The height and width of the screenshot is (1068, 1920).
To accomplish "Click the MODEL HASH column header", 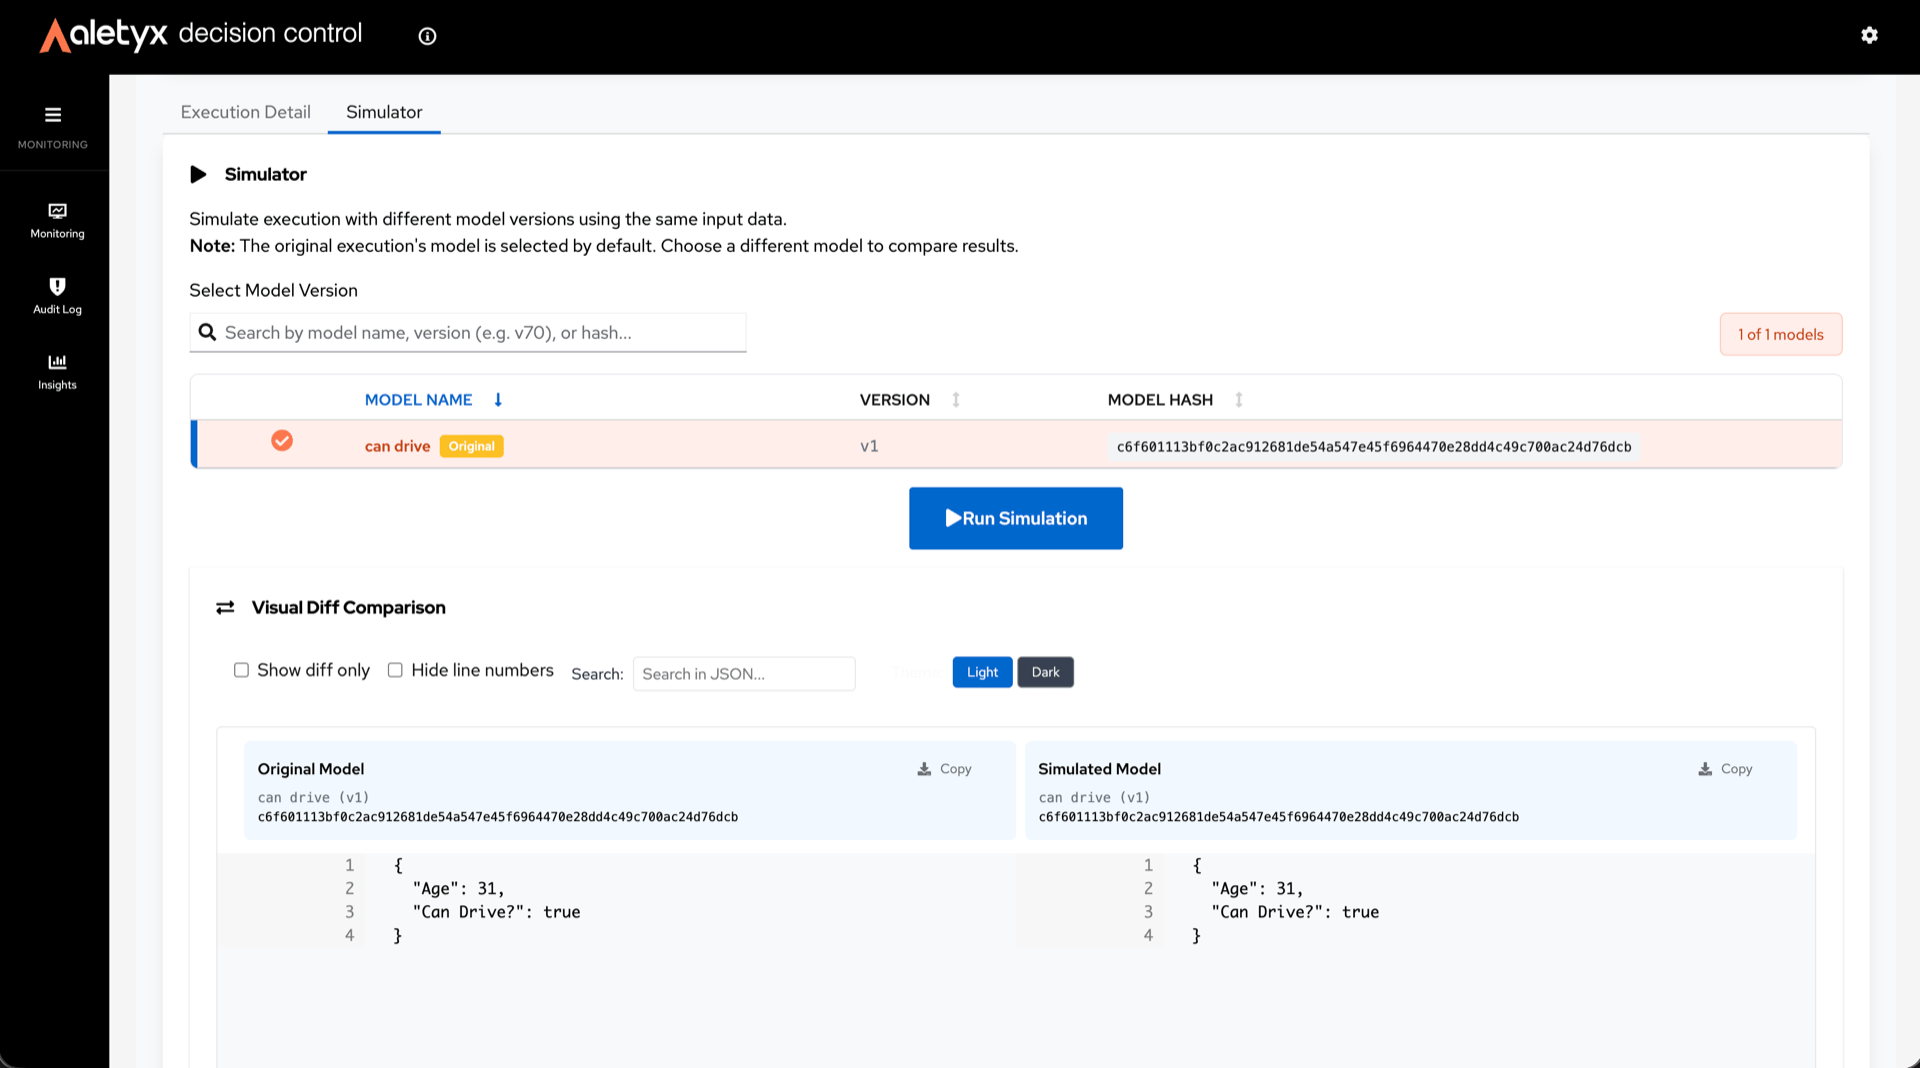I will (x=1160, y=400).
